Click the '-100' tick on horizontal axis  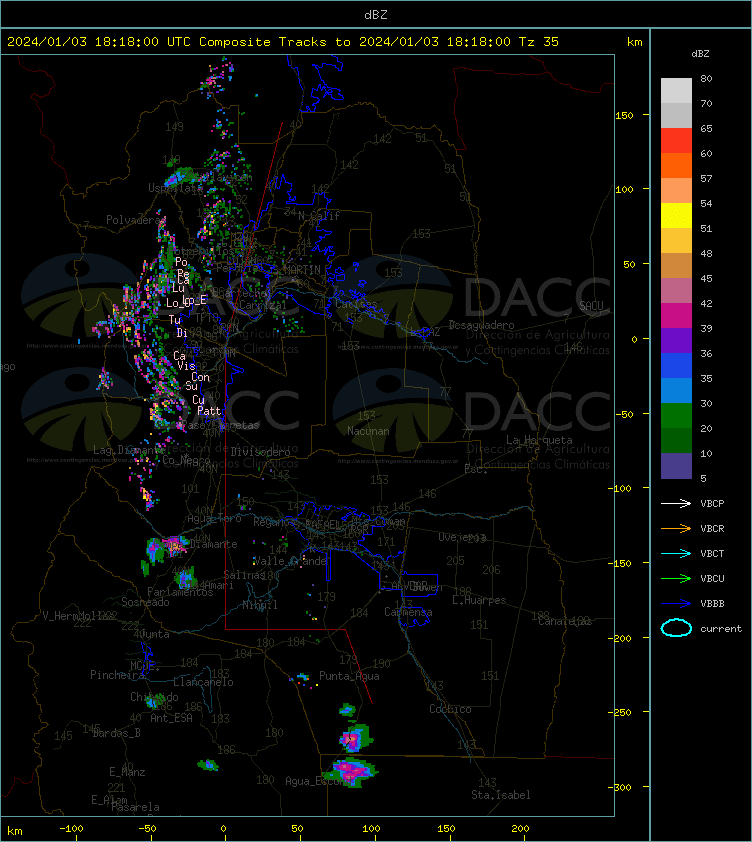click(x=71, y=829)
